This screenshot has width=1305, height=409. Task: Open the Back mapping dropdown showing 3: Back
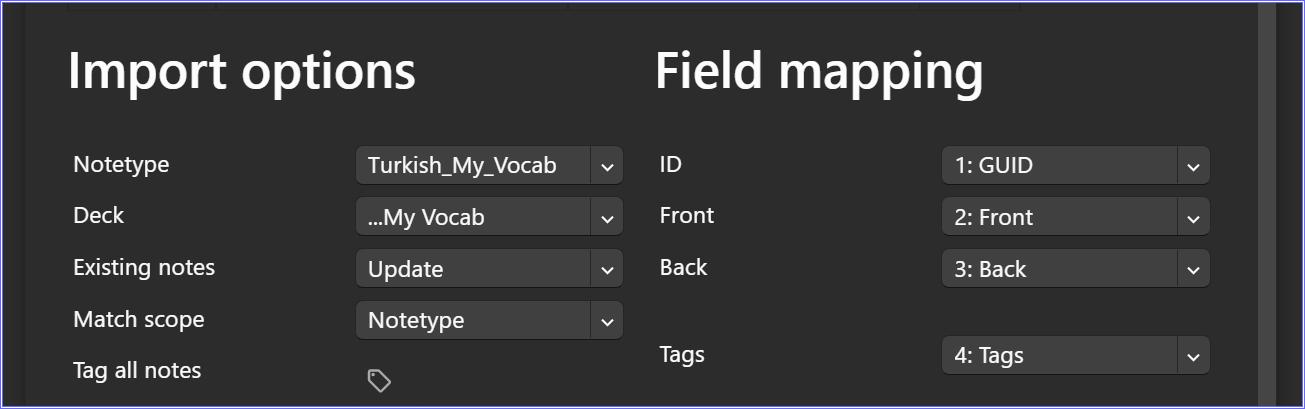click(1075, 269)
